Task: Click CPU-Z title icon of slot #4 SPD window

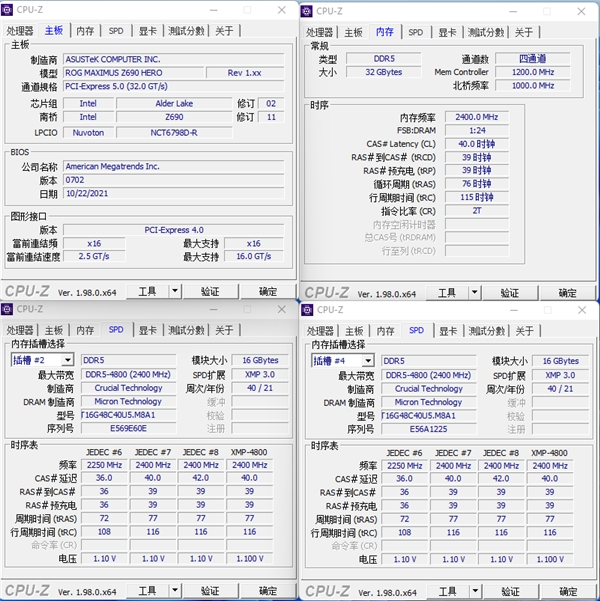Action: point(308,309)
